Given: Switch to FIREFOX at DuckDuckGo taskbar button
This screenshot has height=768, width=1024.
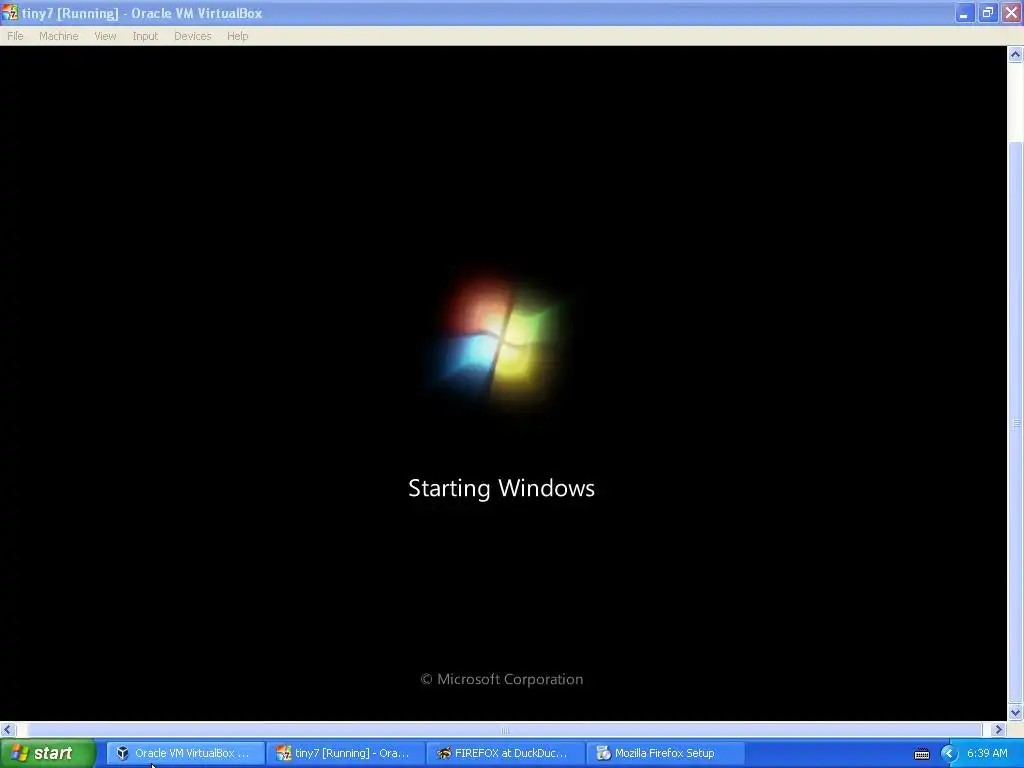Looking at the screenshot, I should pos(505,753).
